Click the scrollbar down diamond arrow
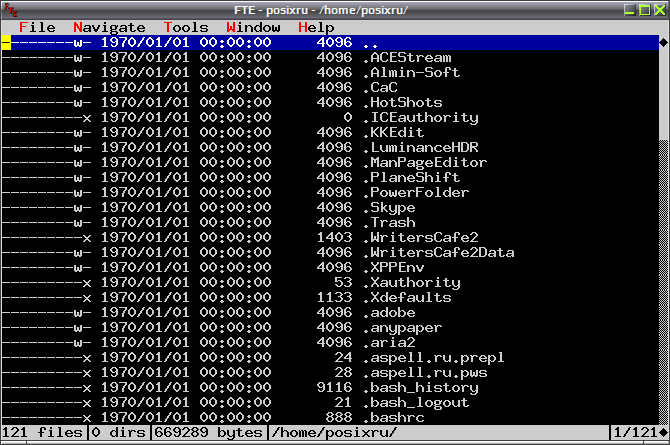This screenshot has height=445, width=670. coord(664,432)
